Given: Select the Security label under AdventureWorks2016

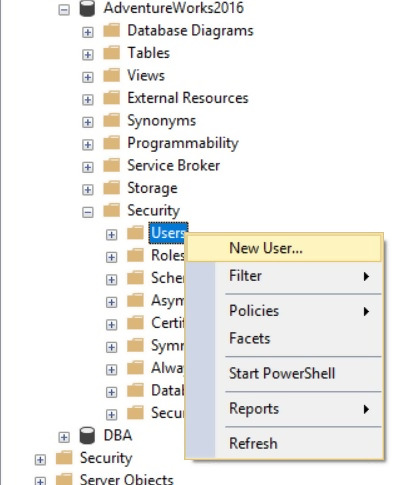Looking at the screenshot, I should (154, 211).
